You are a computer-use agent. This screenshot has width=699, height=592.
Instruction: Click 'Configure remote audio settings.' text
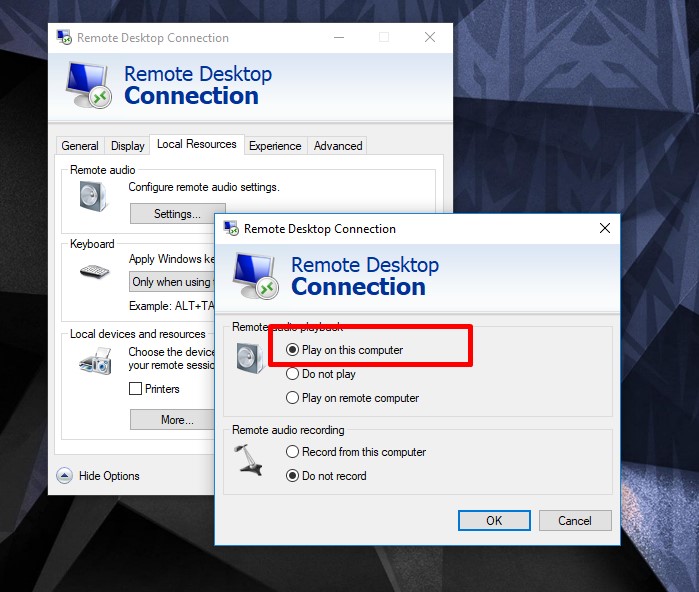point(204,187)
